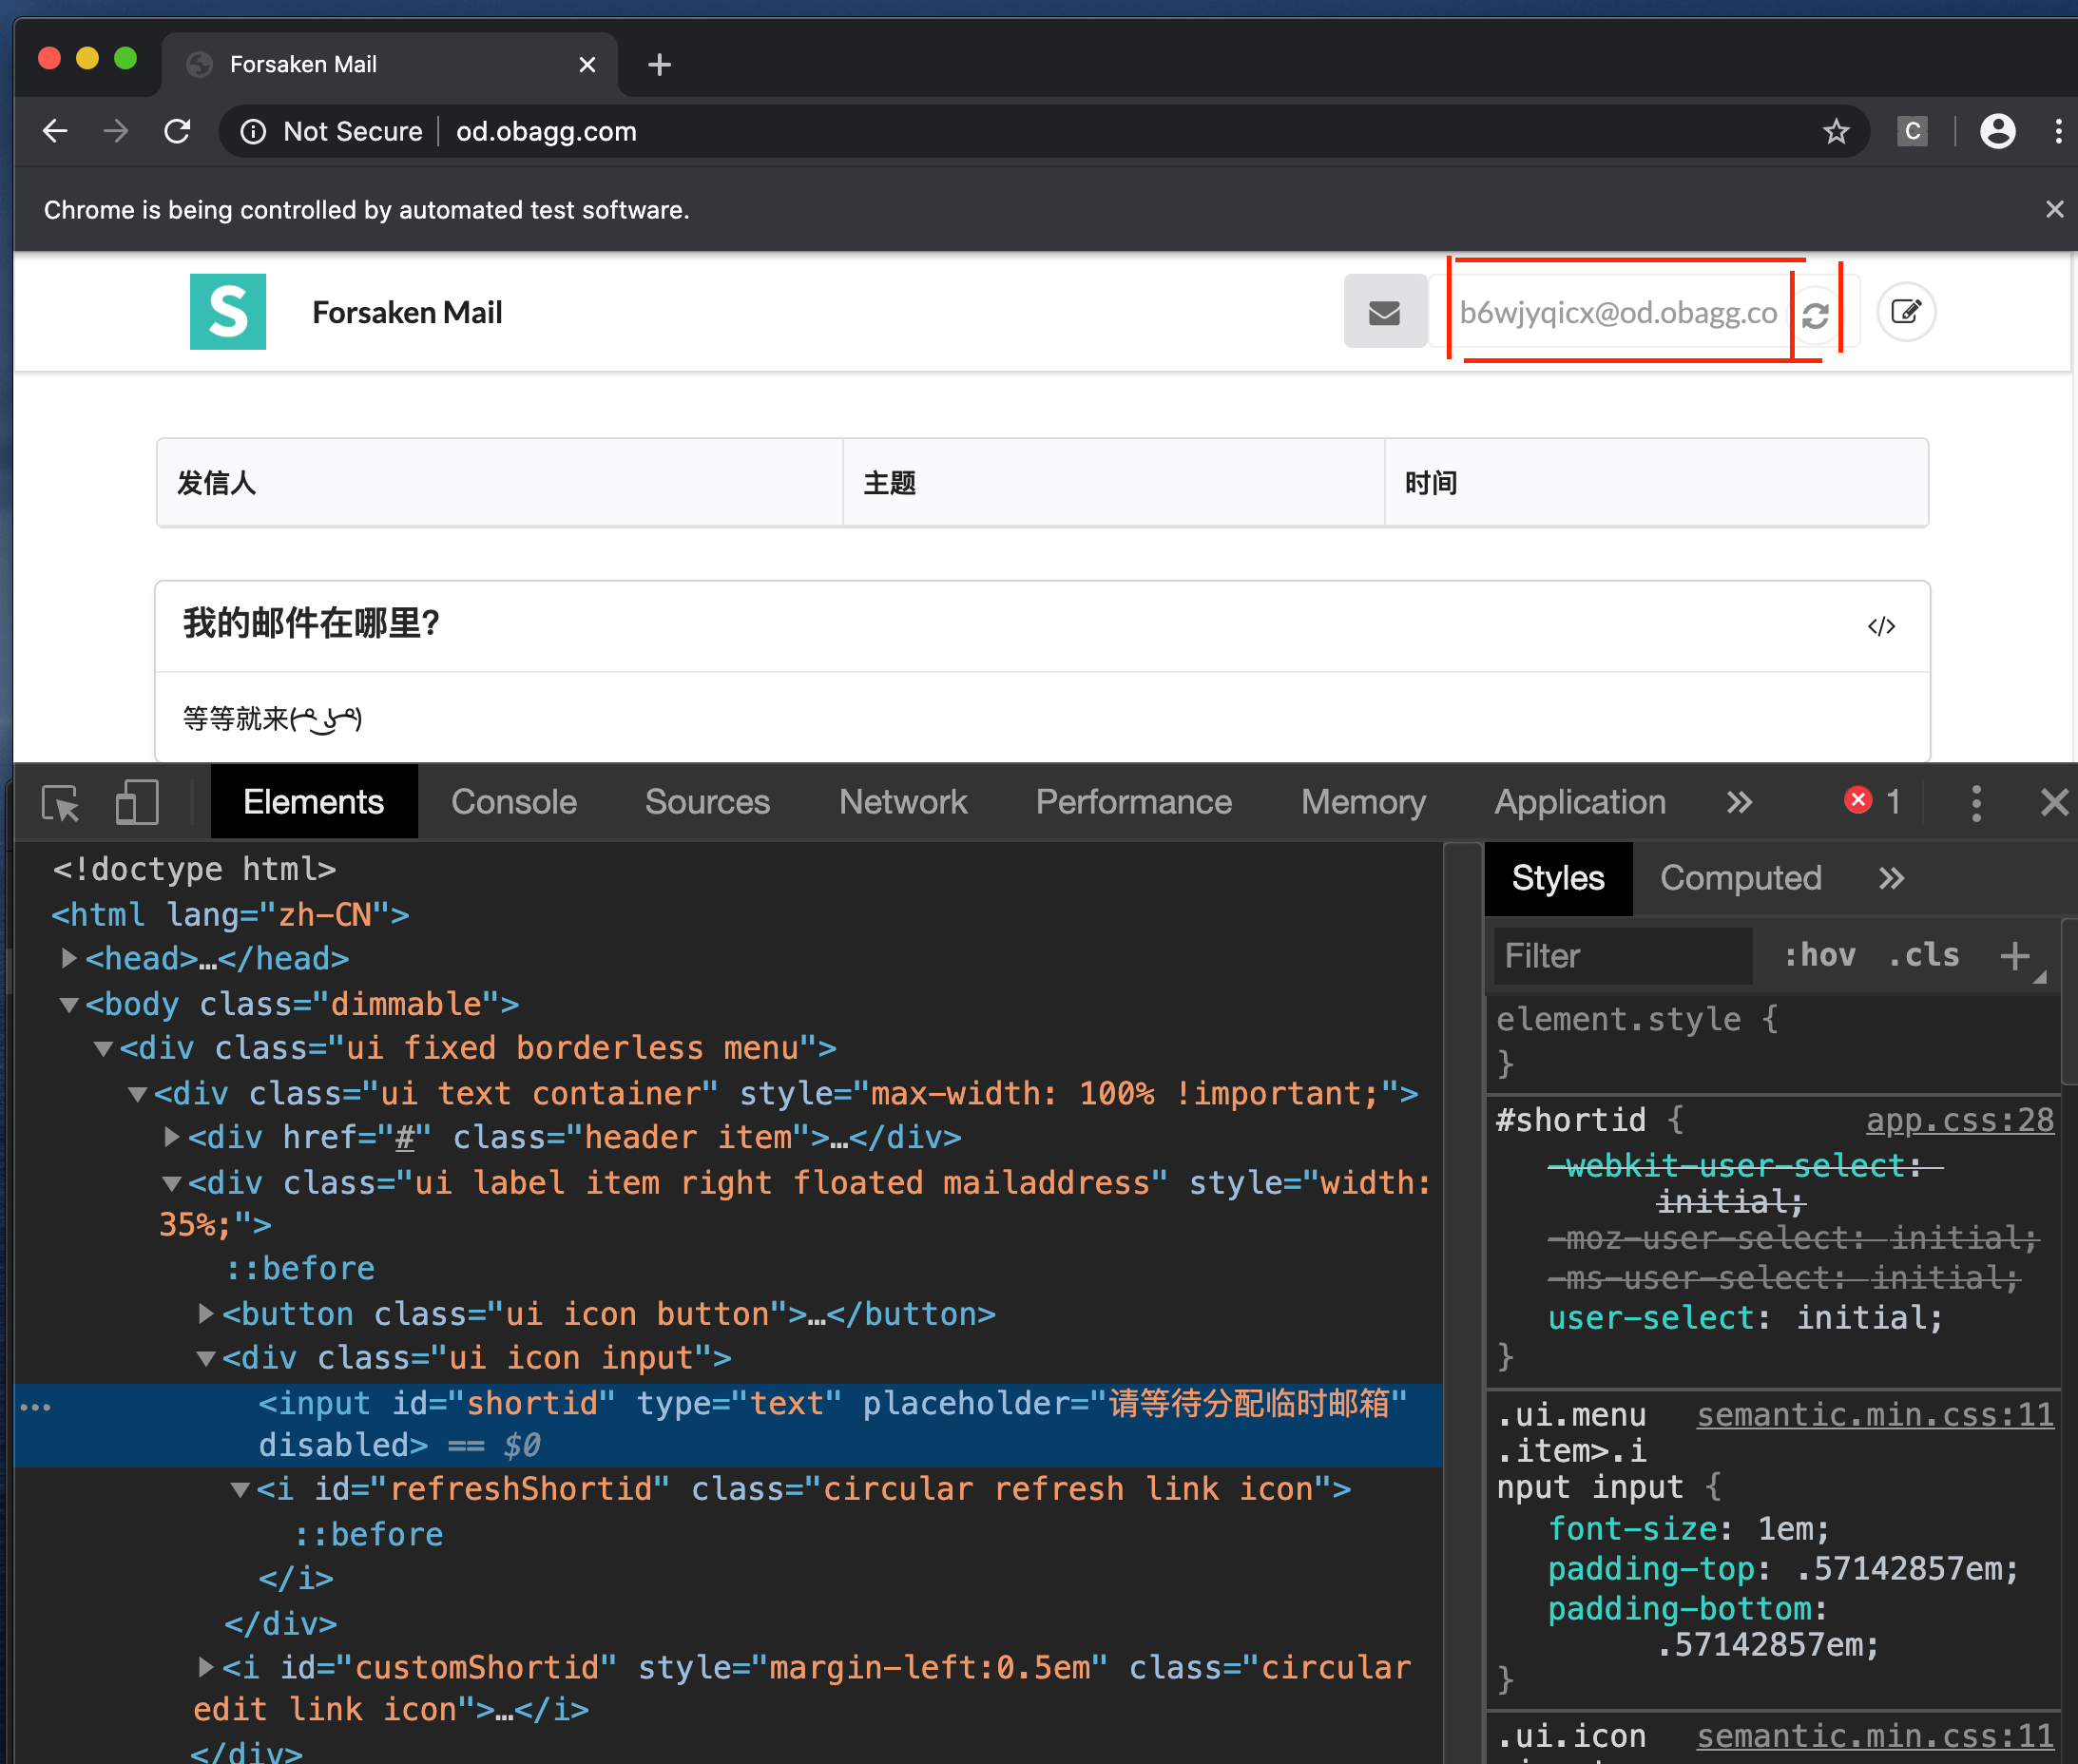Toggle the .cls class editor
The width and height of the screenshot is (2078, 1764).
(x=1923, y=955)
